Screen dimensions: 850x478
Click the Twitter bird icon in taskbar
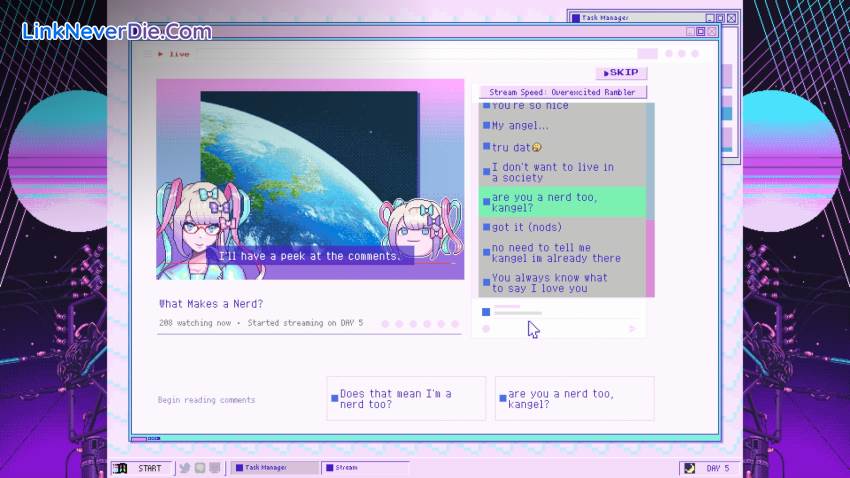(x=184, y=468)
